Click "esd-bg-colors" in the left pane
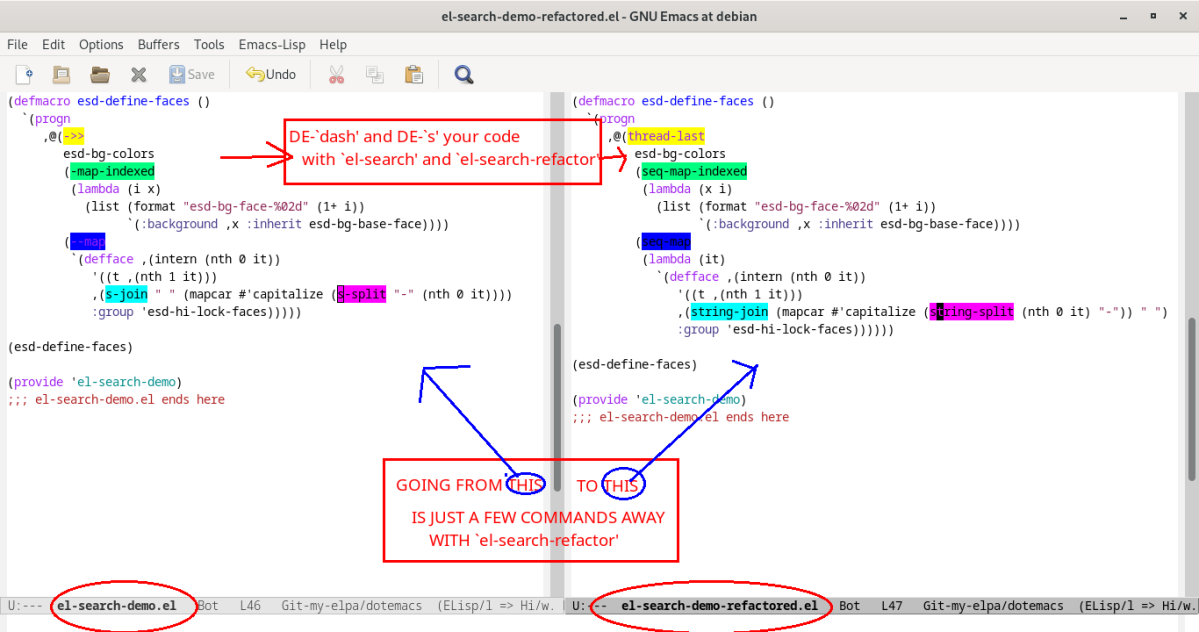The width and height of the screenshot is (1199, 632). pos(109,154)
